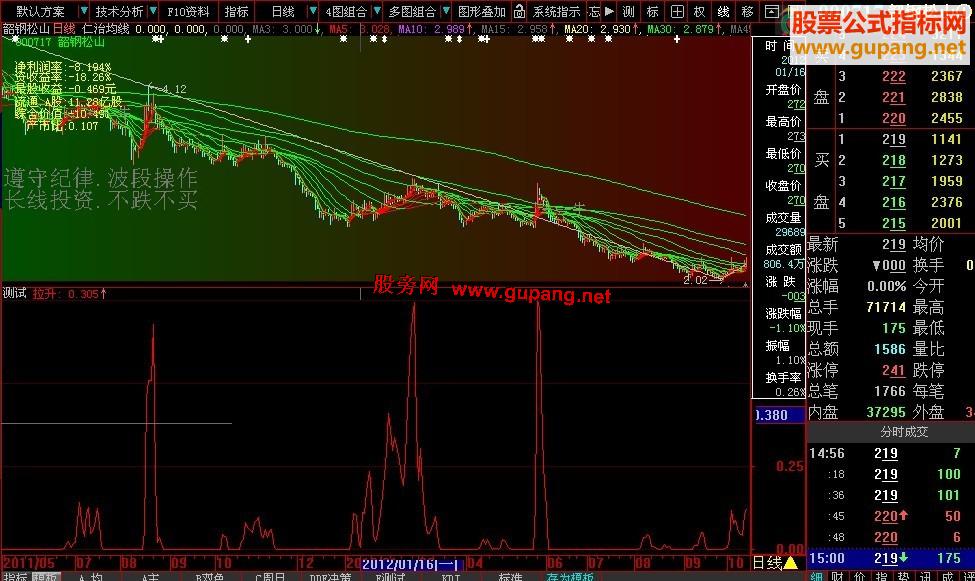The height and width of the screenshot is (581, 975).
Task: Click the 默认方案 scheme button
Action: click(40, 11)
